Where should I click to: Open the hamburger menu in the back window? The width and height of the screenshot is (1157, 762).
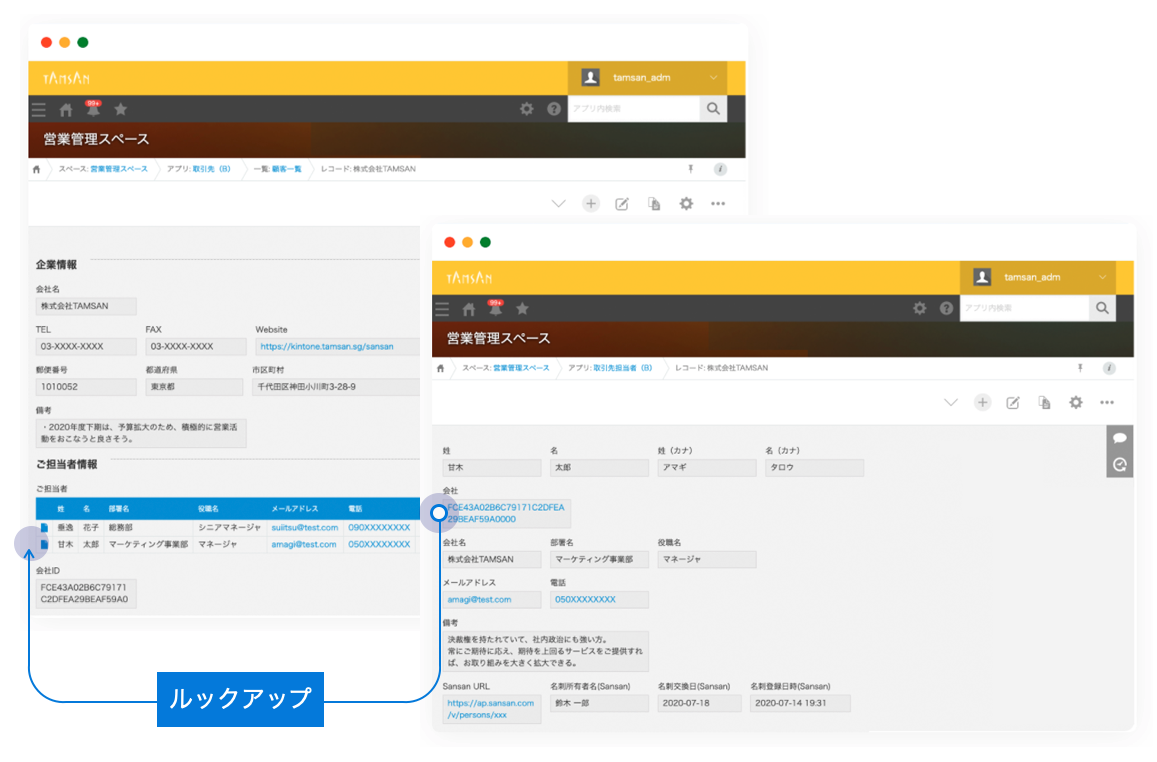[x=39, y=110]
